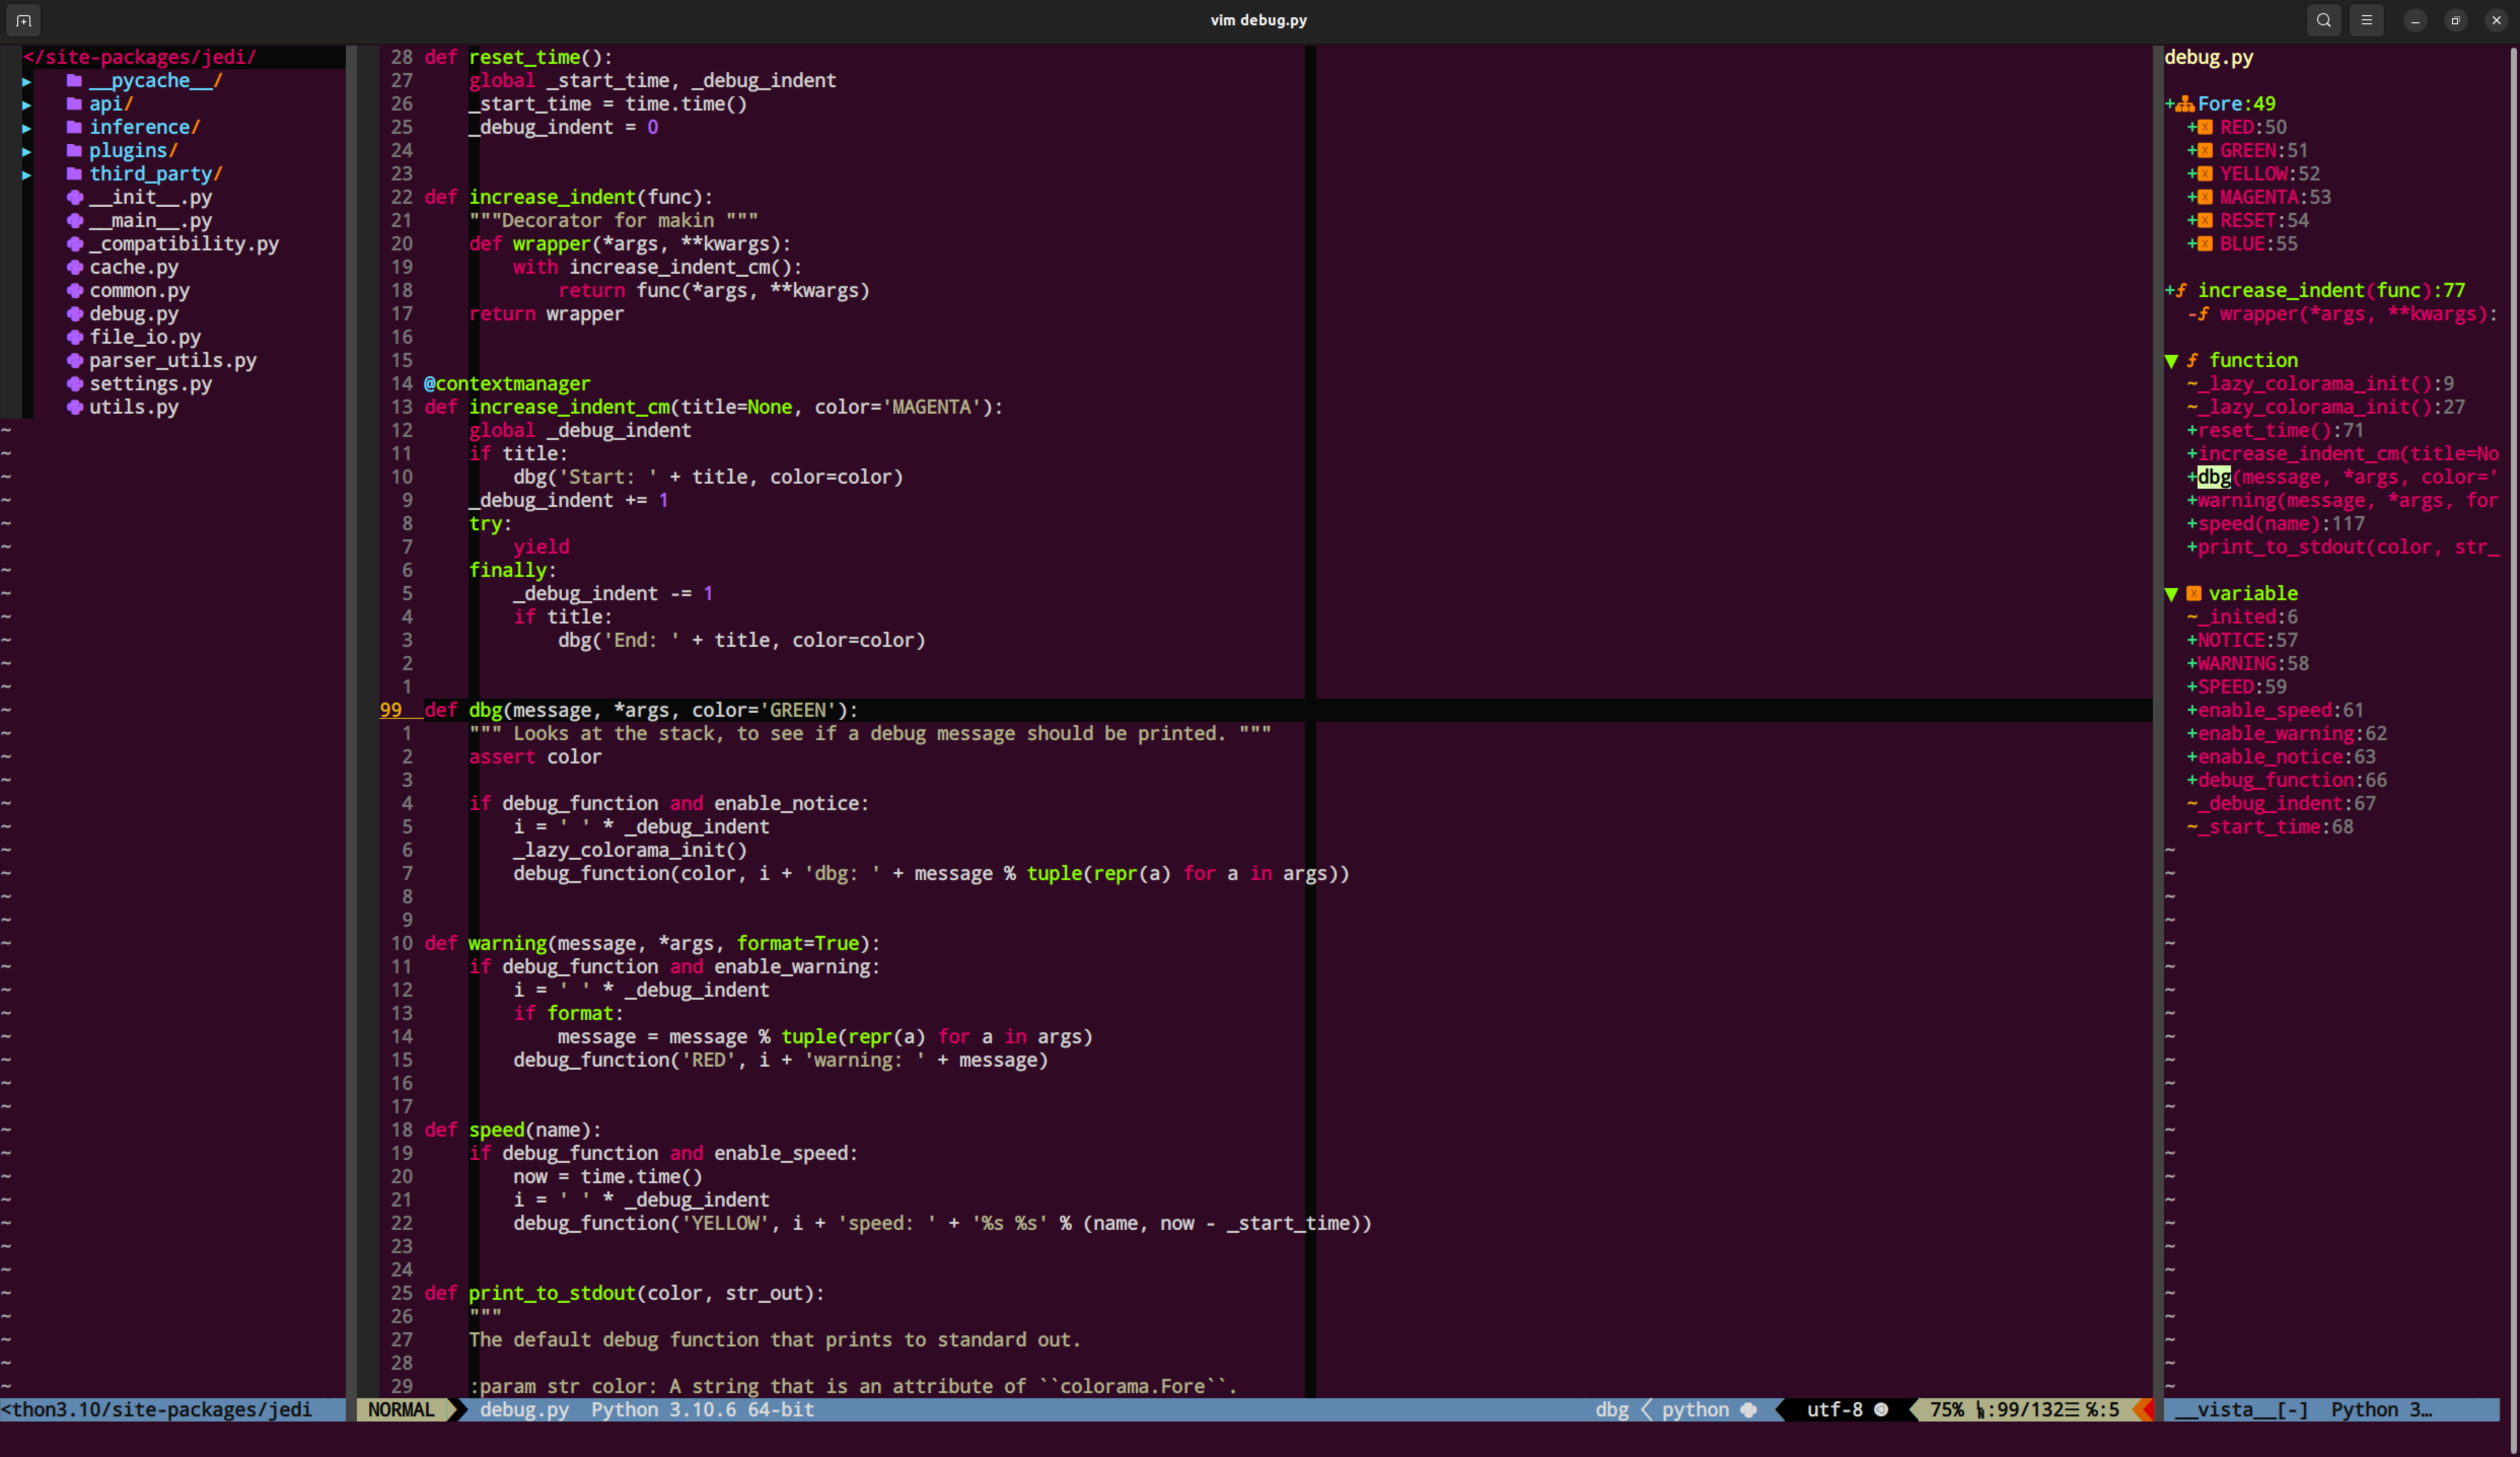Click the python filetype icon in statusline
Screen dimensions: 2520x1457
click(x=1748, y=1410)
